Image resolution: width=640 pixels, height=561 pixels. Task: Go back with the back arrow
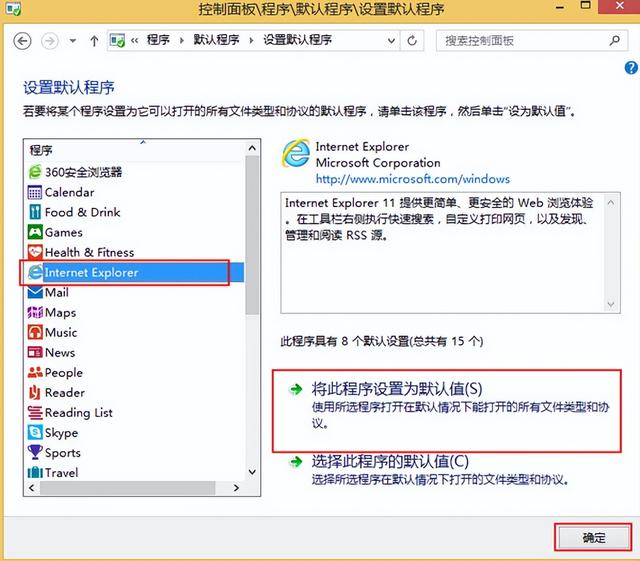(22, 41)
